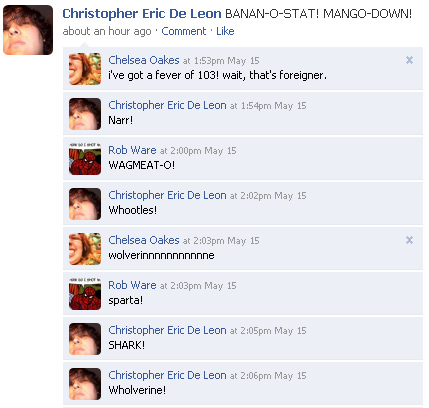This screenshot has width=429, height=408.
Task: Click Rob Ware's Spider-Man avatar on WAGMEAT-O comment
Action: [85, 159]
